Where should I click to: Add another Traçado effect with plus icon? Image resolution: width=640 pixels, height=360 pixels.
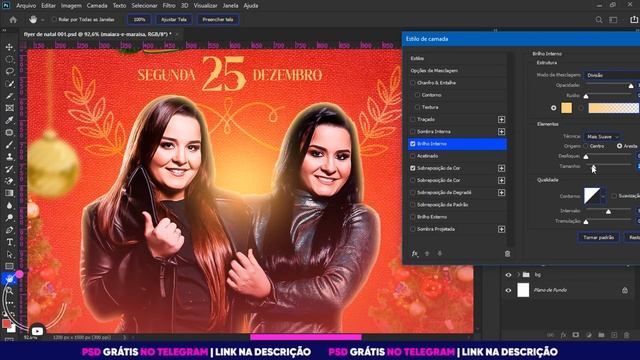pos(501,119)
